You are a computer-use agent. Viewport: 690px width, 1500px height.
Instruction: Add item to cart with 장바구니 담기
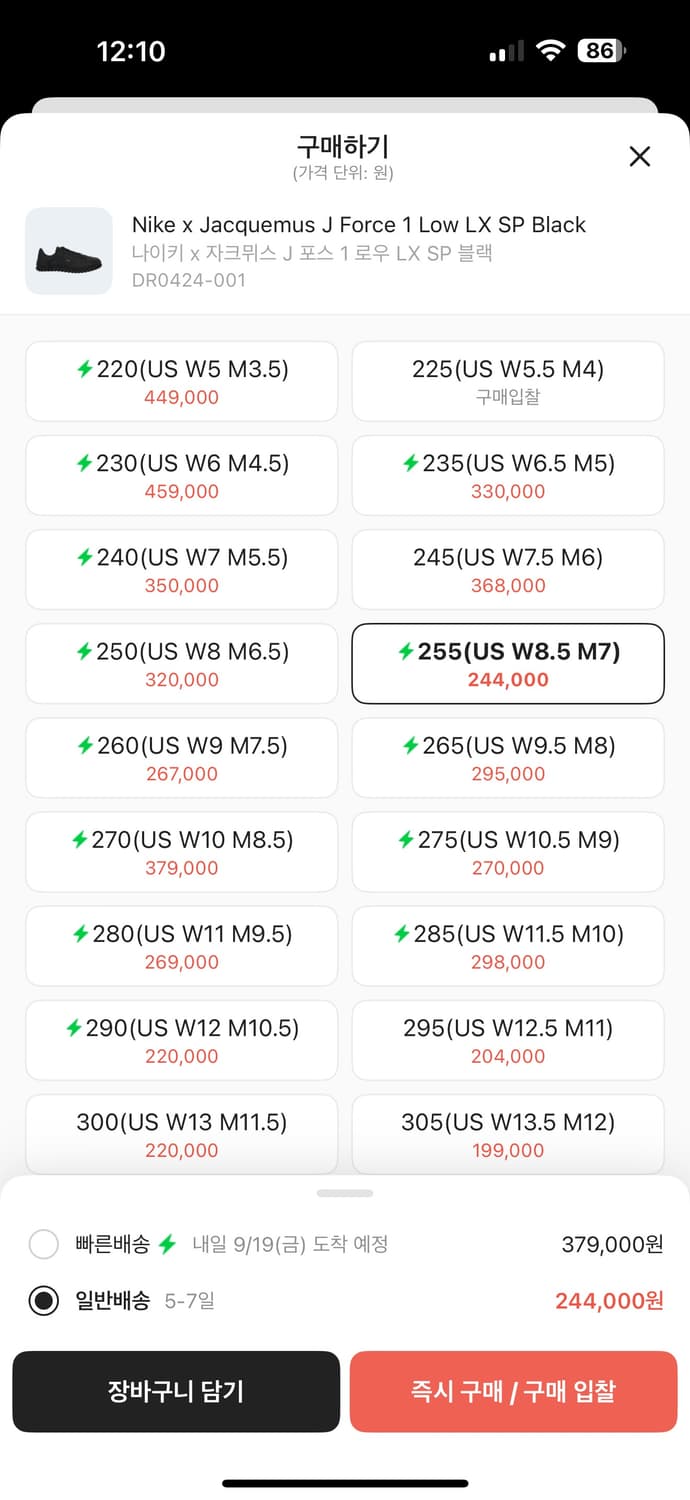pos(176,1391)
